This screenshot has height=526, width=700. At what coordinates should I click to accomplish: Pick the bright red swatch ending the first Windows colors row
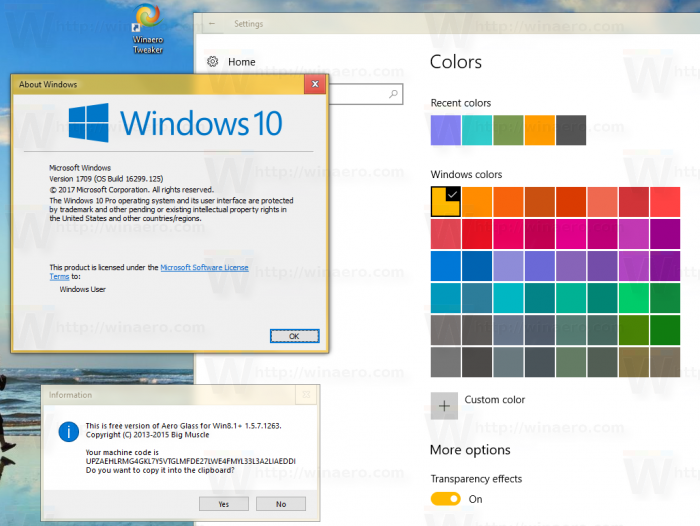(665, 202)
